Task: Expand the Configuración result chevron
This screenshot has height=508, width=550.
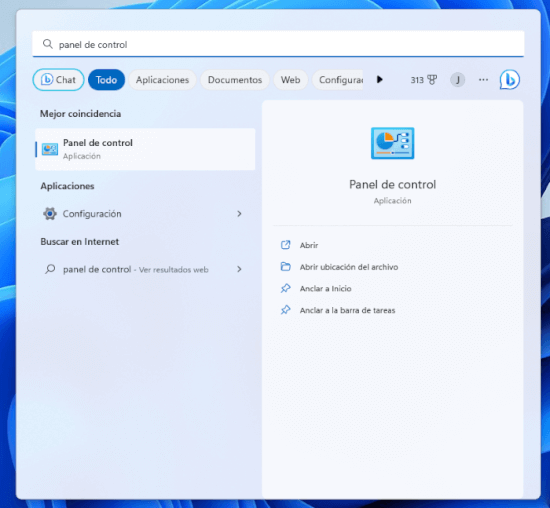Action: pos(239,214)
